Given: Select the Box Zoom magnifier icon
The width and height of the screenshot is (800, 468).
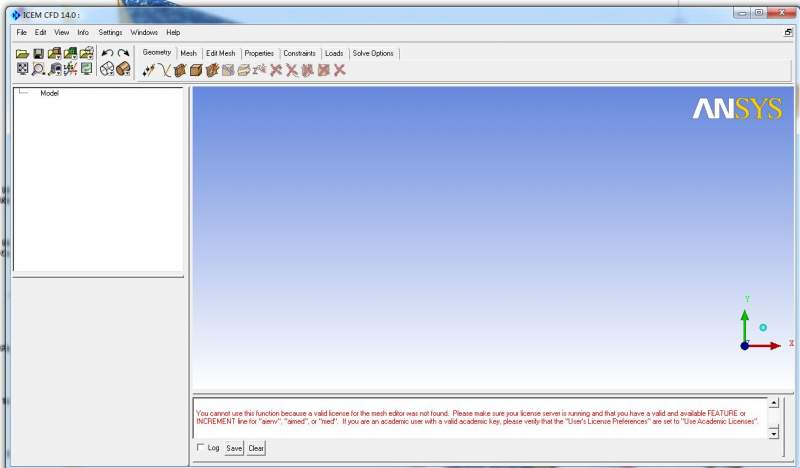Looking at the screenshot, I should [38, 69].
